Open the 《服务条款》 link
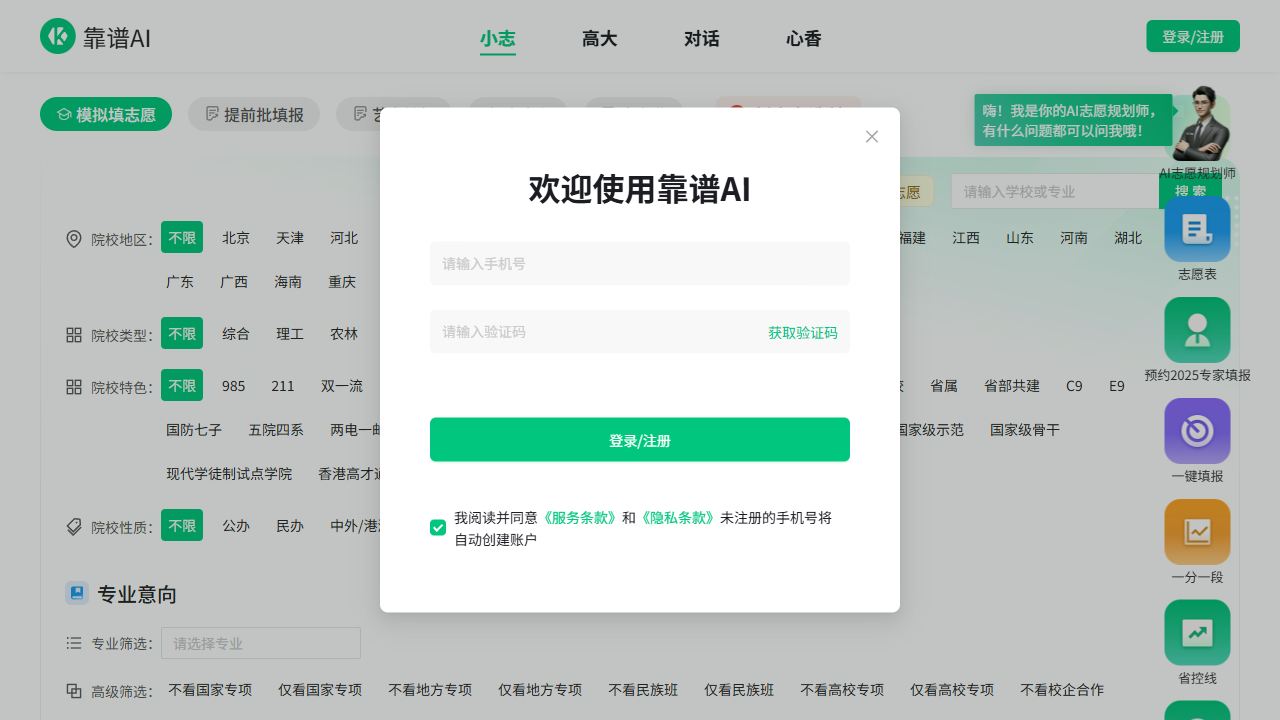 coord(579,518)
